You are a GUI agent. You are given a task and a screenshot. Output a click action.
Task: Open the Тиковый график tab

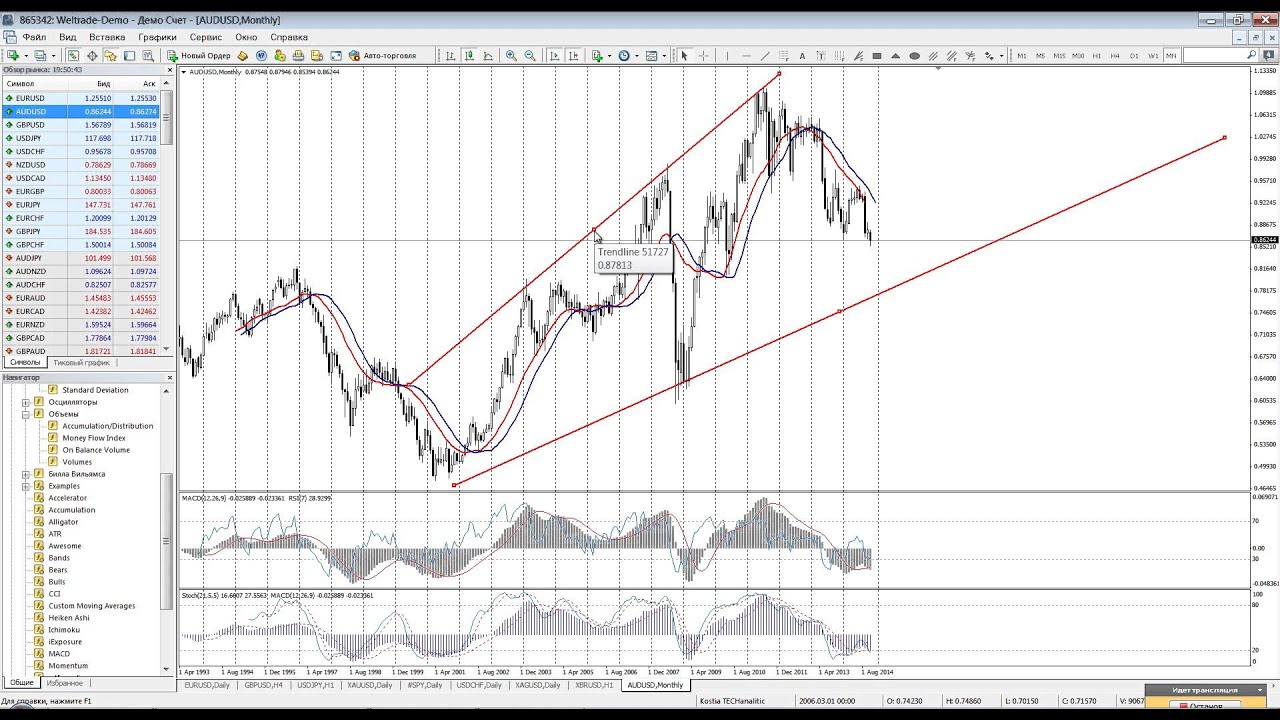[x=82, y=362]
